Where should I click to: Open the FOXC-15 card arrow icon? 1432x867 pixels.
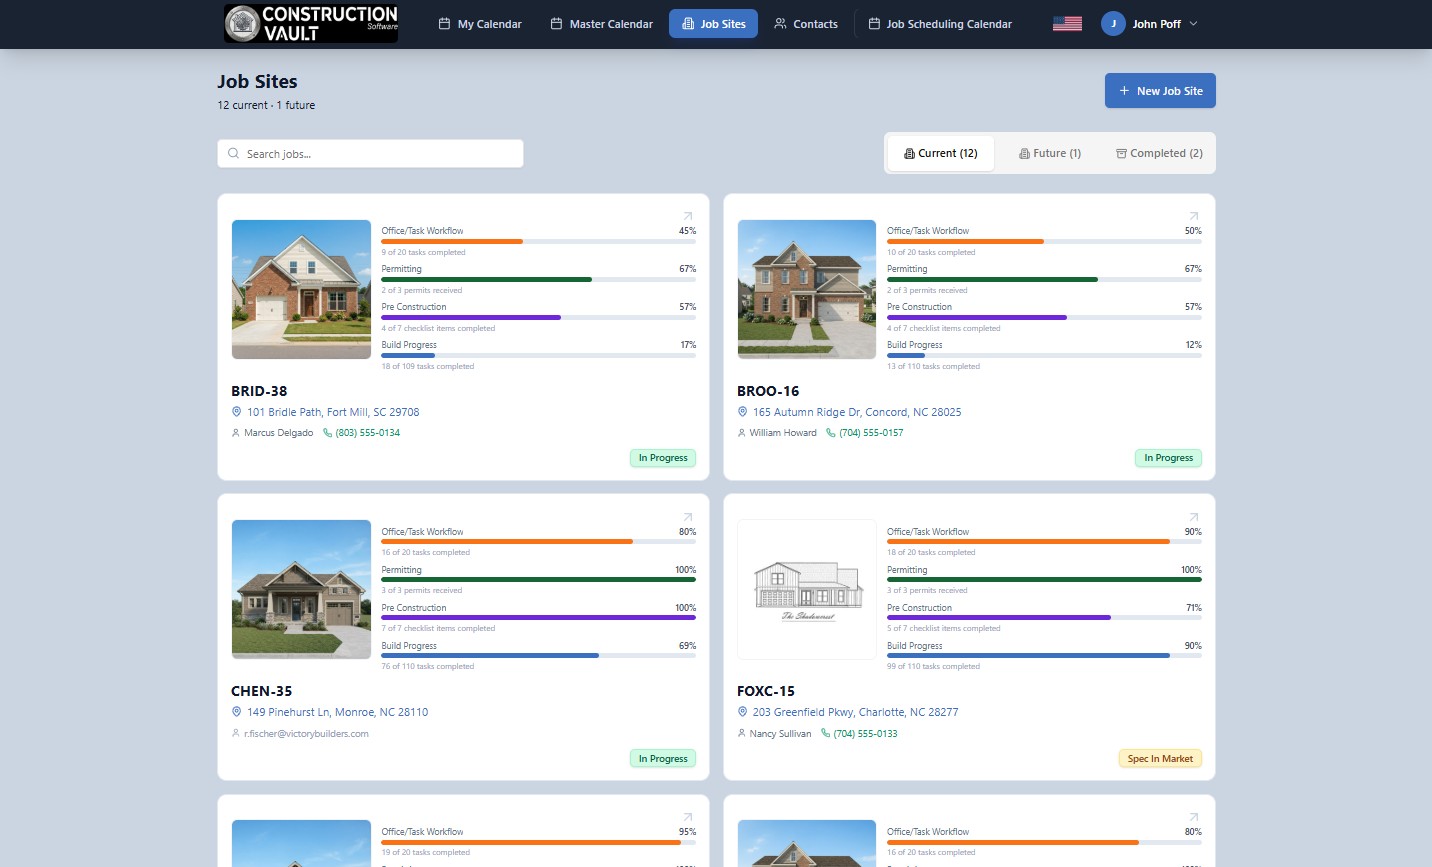tap(1193, 517)
